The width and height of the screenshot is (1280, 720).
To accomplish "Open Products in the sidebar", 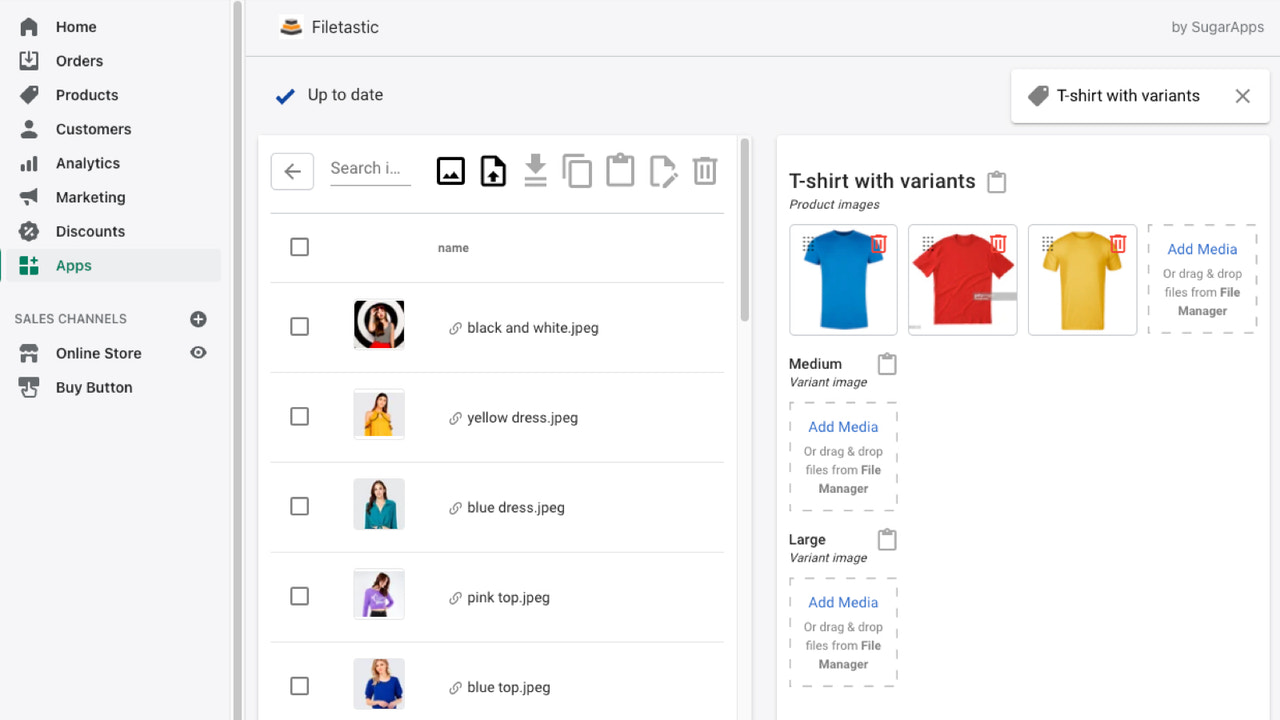I will [x=87, y=94].
